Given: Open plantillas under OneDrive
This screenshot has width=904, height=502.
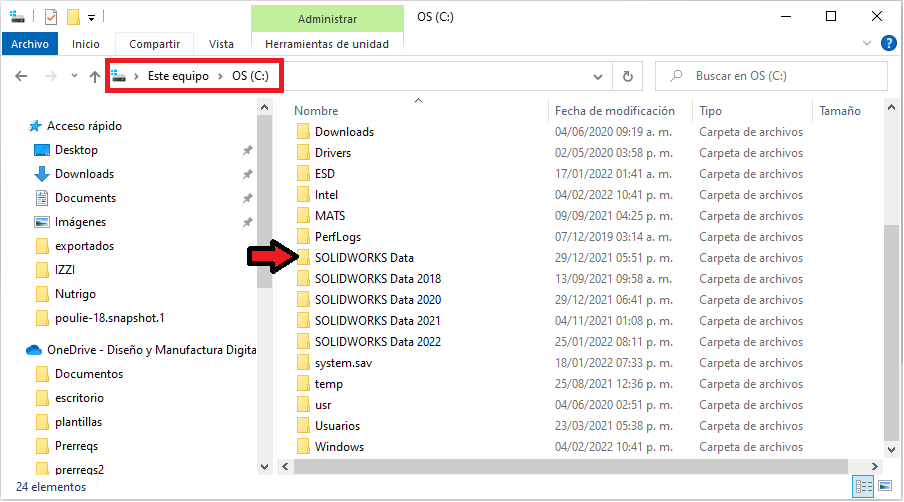Looking at the screenshot, I should [78, 422].
